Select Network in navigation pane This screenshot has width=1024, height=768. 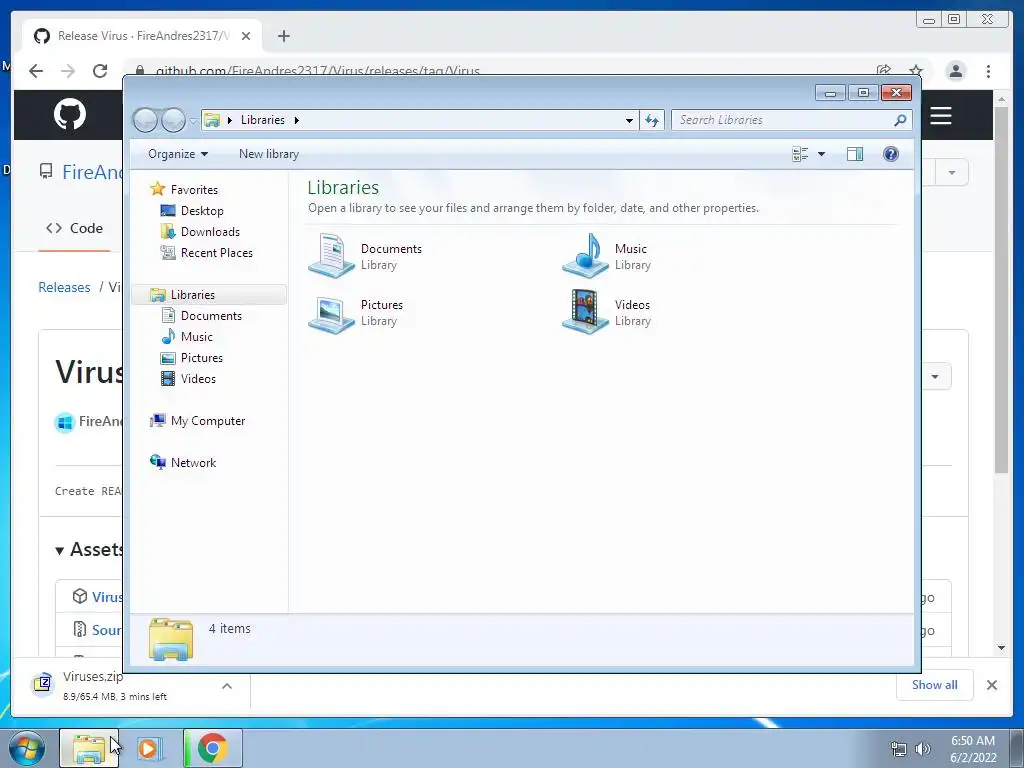point(193,463)
